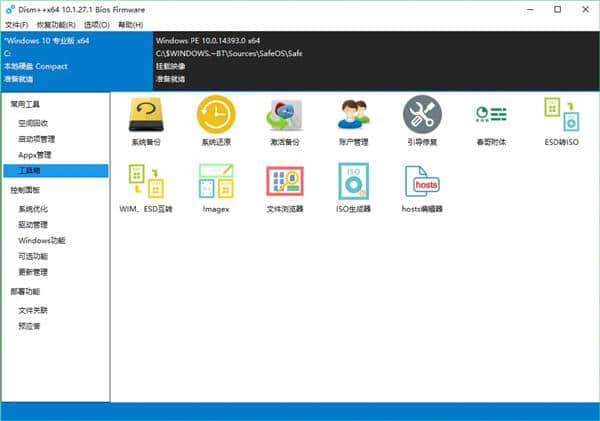This screenshot has width=600, height=421.
Task: Select 空间回收 in the sidebar
Action: tap(34, 122)
